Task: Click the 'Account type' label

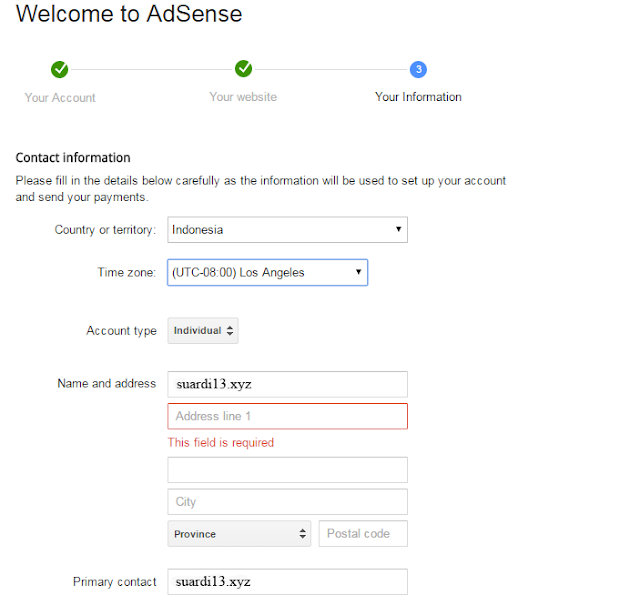Action: click(121, 331)
